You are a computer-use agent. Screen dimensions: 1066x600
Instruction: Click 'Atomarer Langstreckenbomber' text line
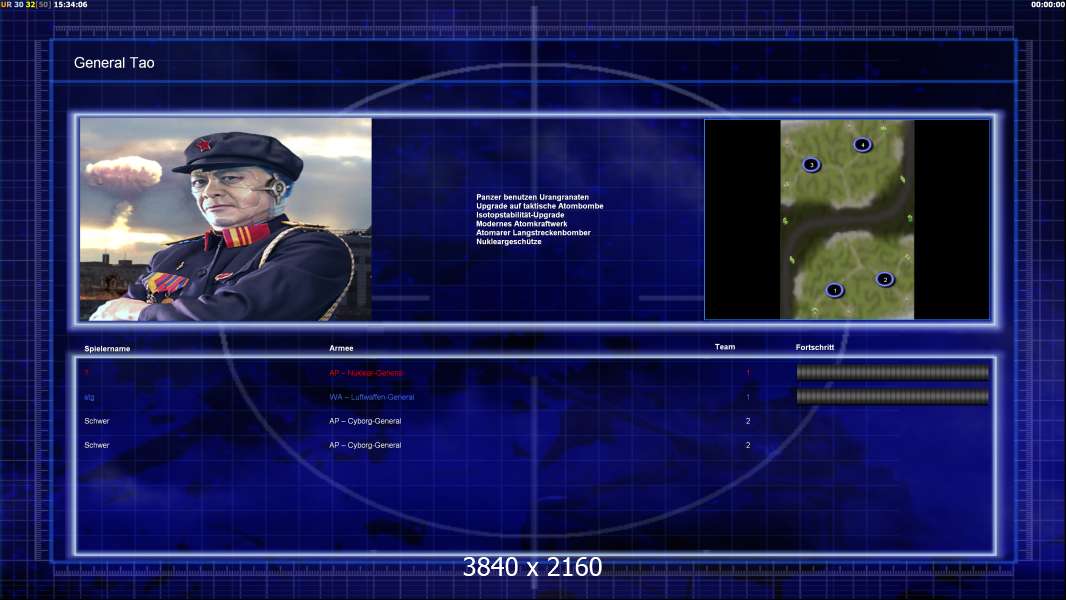pyautogui.click(x=533, y=232)
